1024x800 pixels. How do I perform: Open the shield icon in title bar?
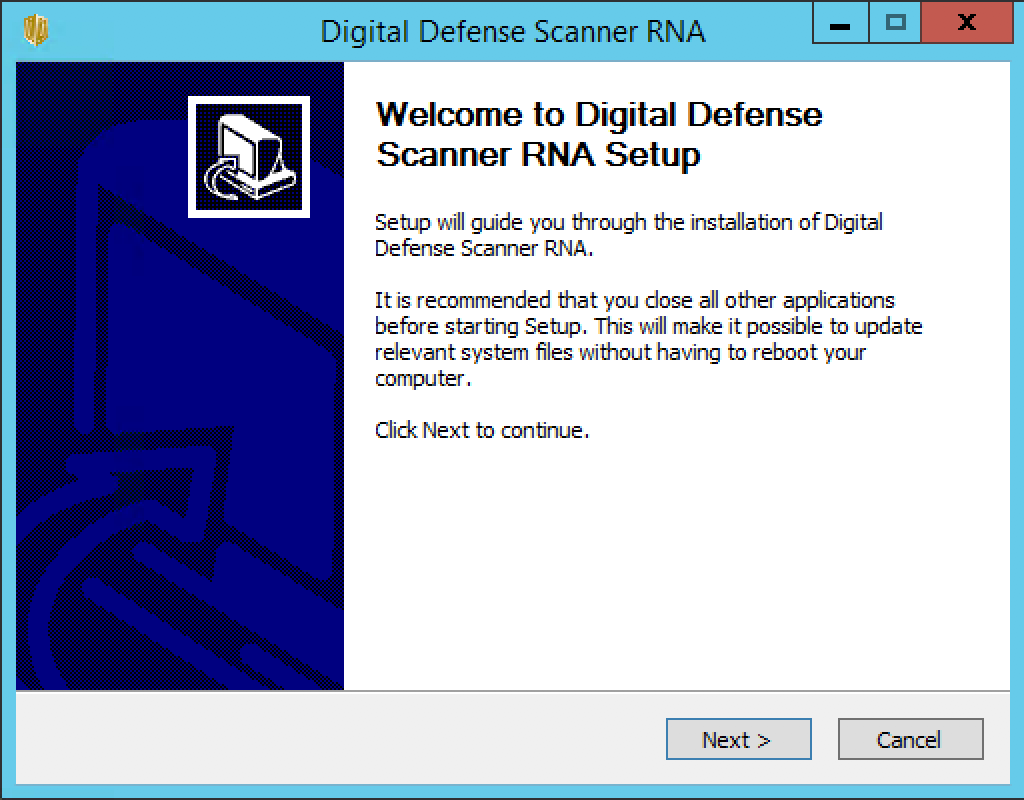click(36, 30)
